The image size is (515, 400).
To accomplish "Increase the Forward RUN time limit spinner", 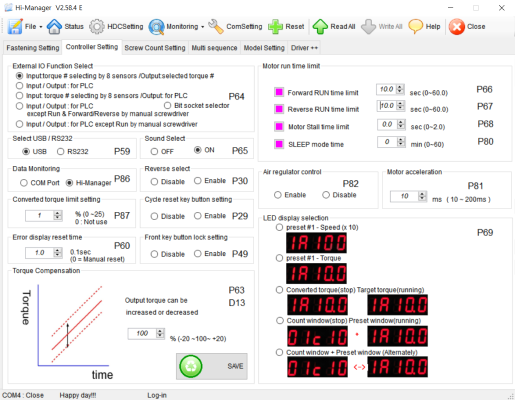I will click(x=400, y=87).
